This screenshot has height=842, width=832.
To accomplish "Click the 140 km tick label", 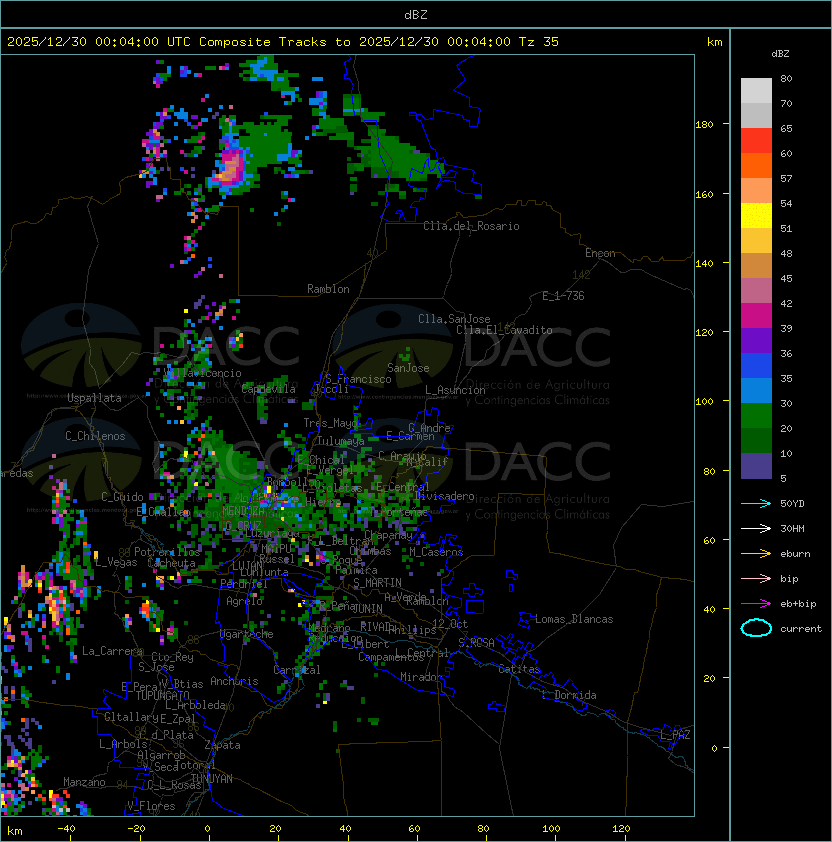I will coord(704,263).
